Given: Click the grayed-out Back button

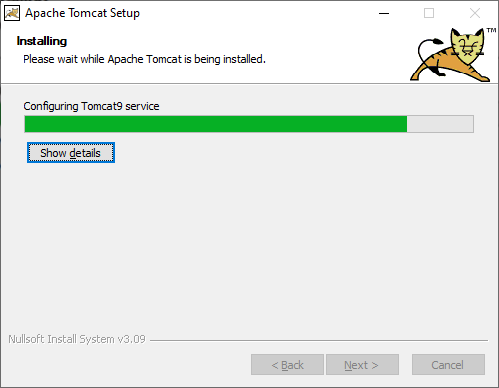Looking at the screenshot, I should click(x=287, y=365).
